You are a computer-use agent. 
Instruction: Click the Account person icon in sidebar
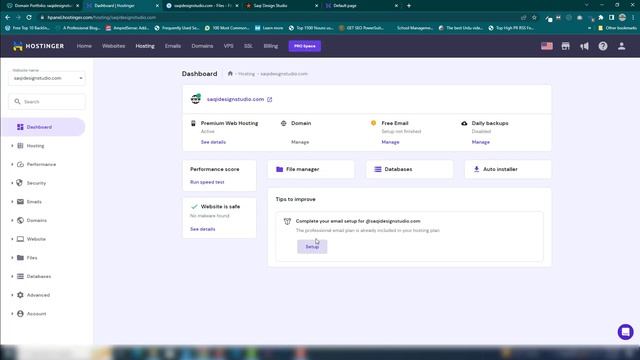click(x=20, y=313)
